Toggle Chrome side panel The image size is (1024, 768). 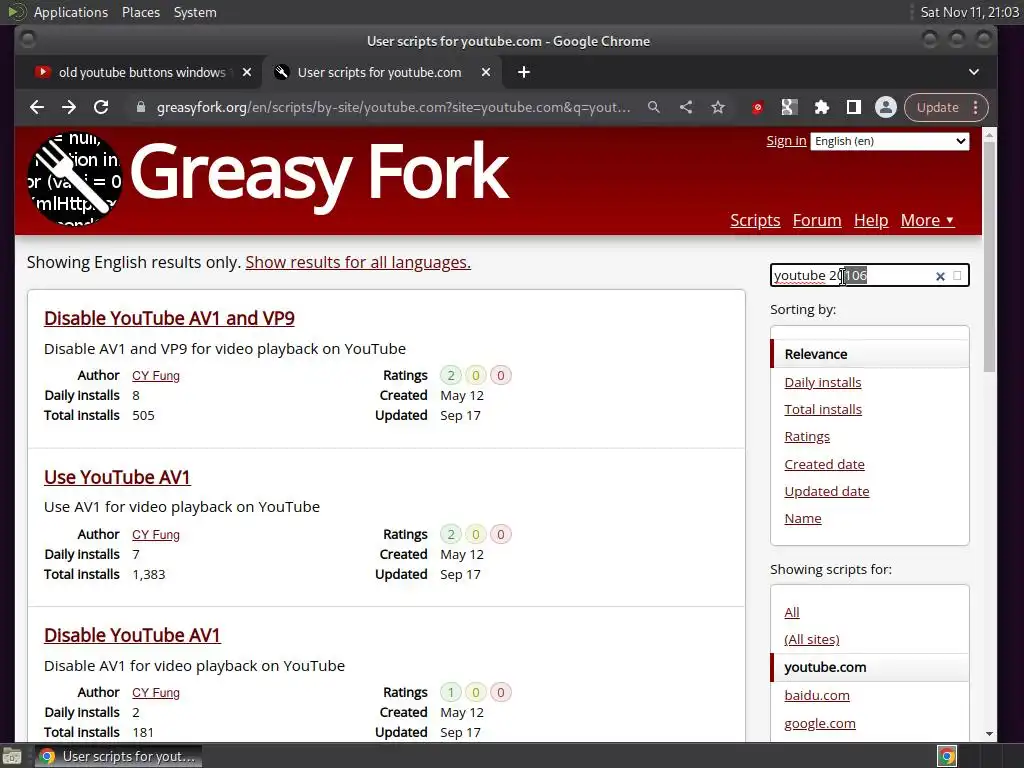854,108
